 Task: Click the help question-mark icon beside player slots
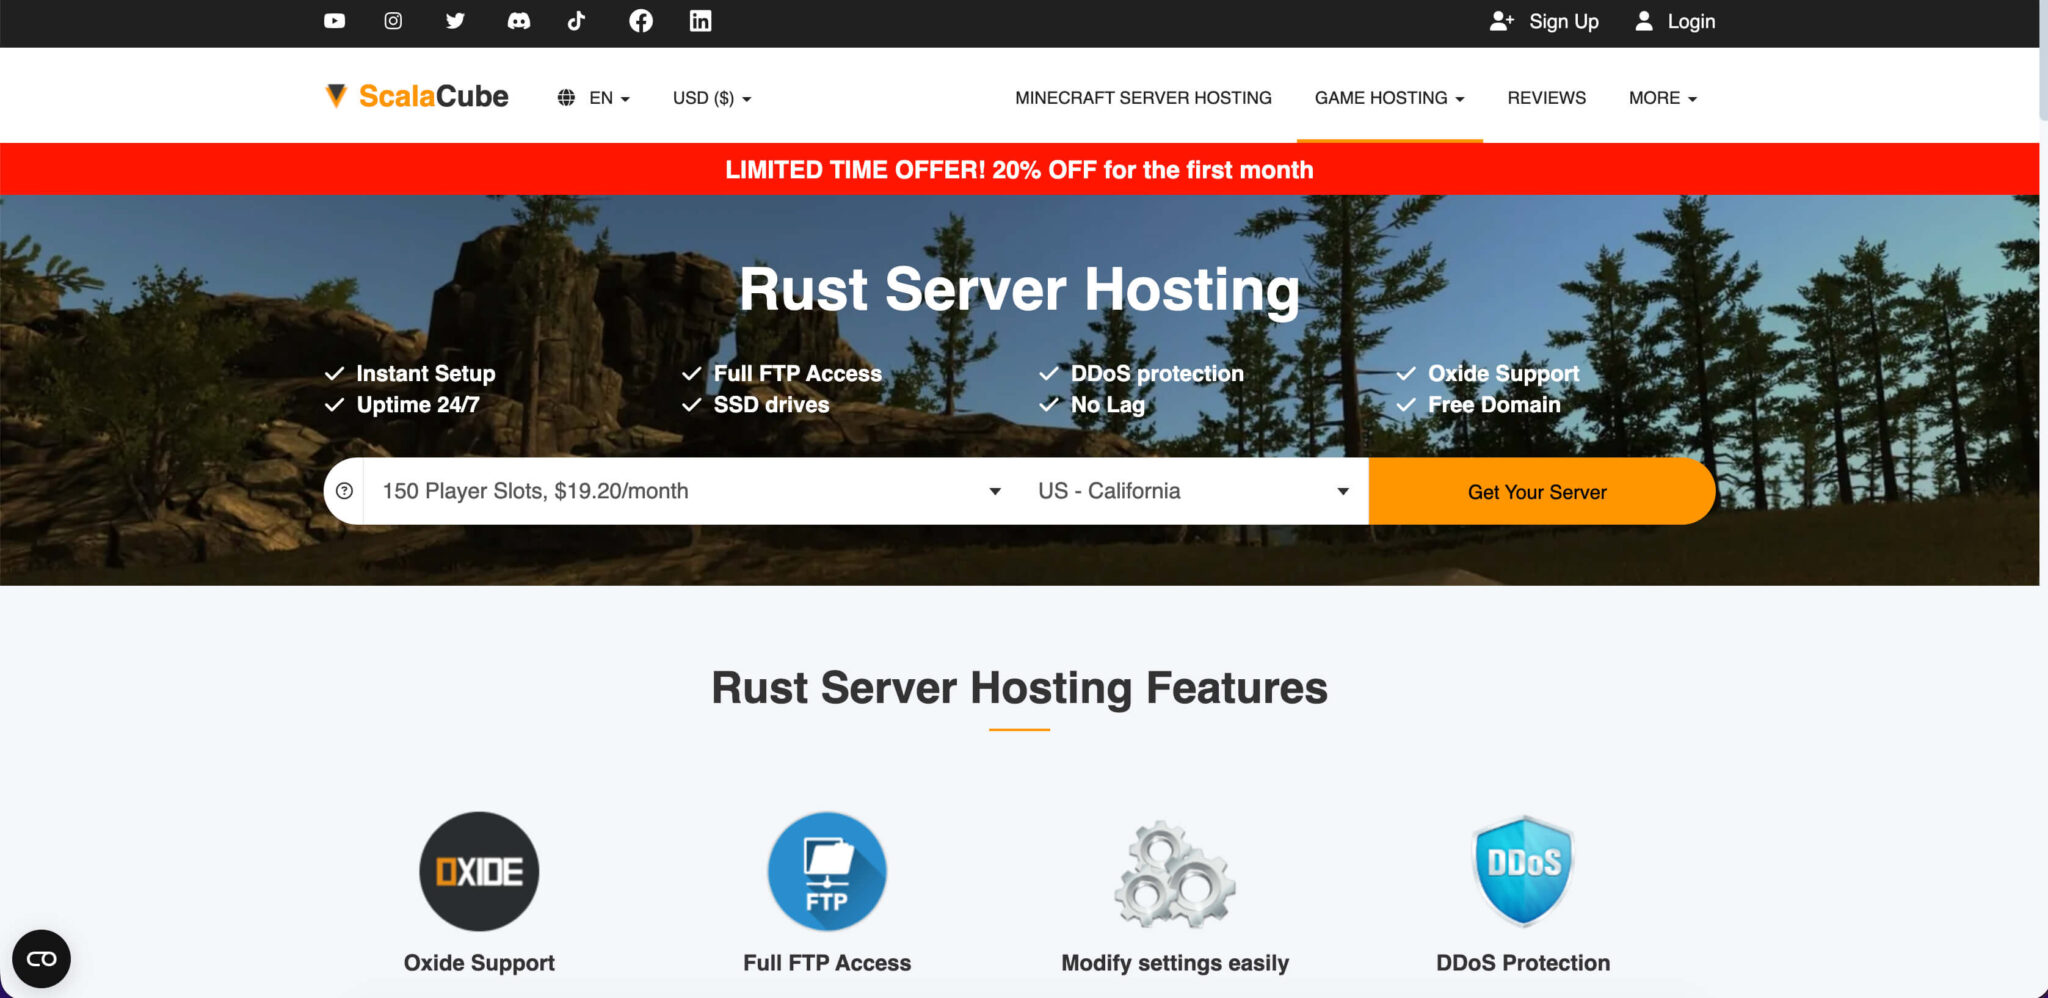point(344,491)
